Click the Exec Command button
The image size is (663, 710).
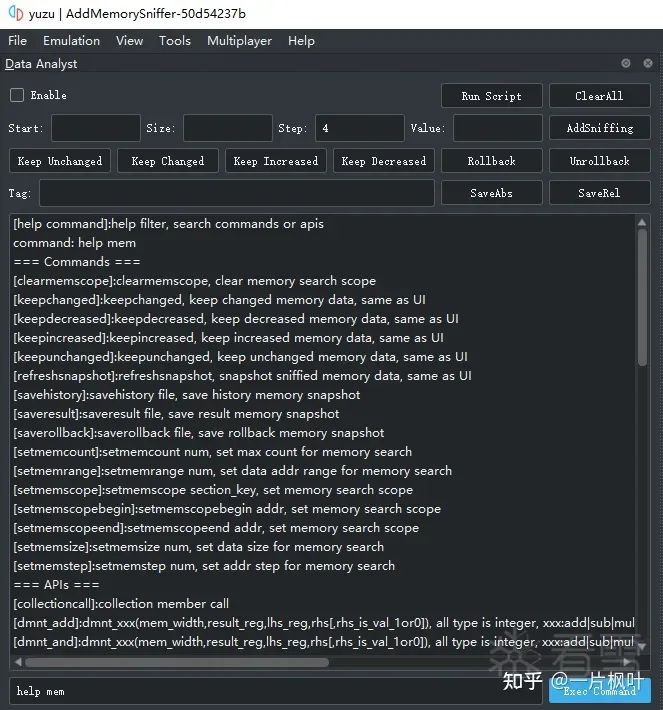coord(600,691)
